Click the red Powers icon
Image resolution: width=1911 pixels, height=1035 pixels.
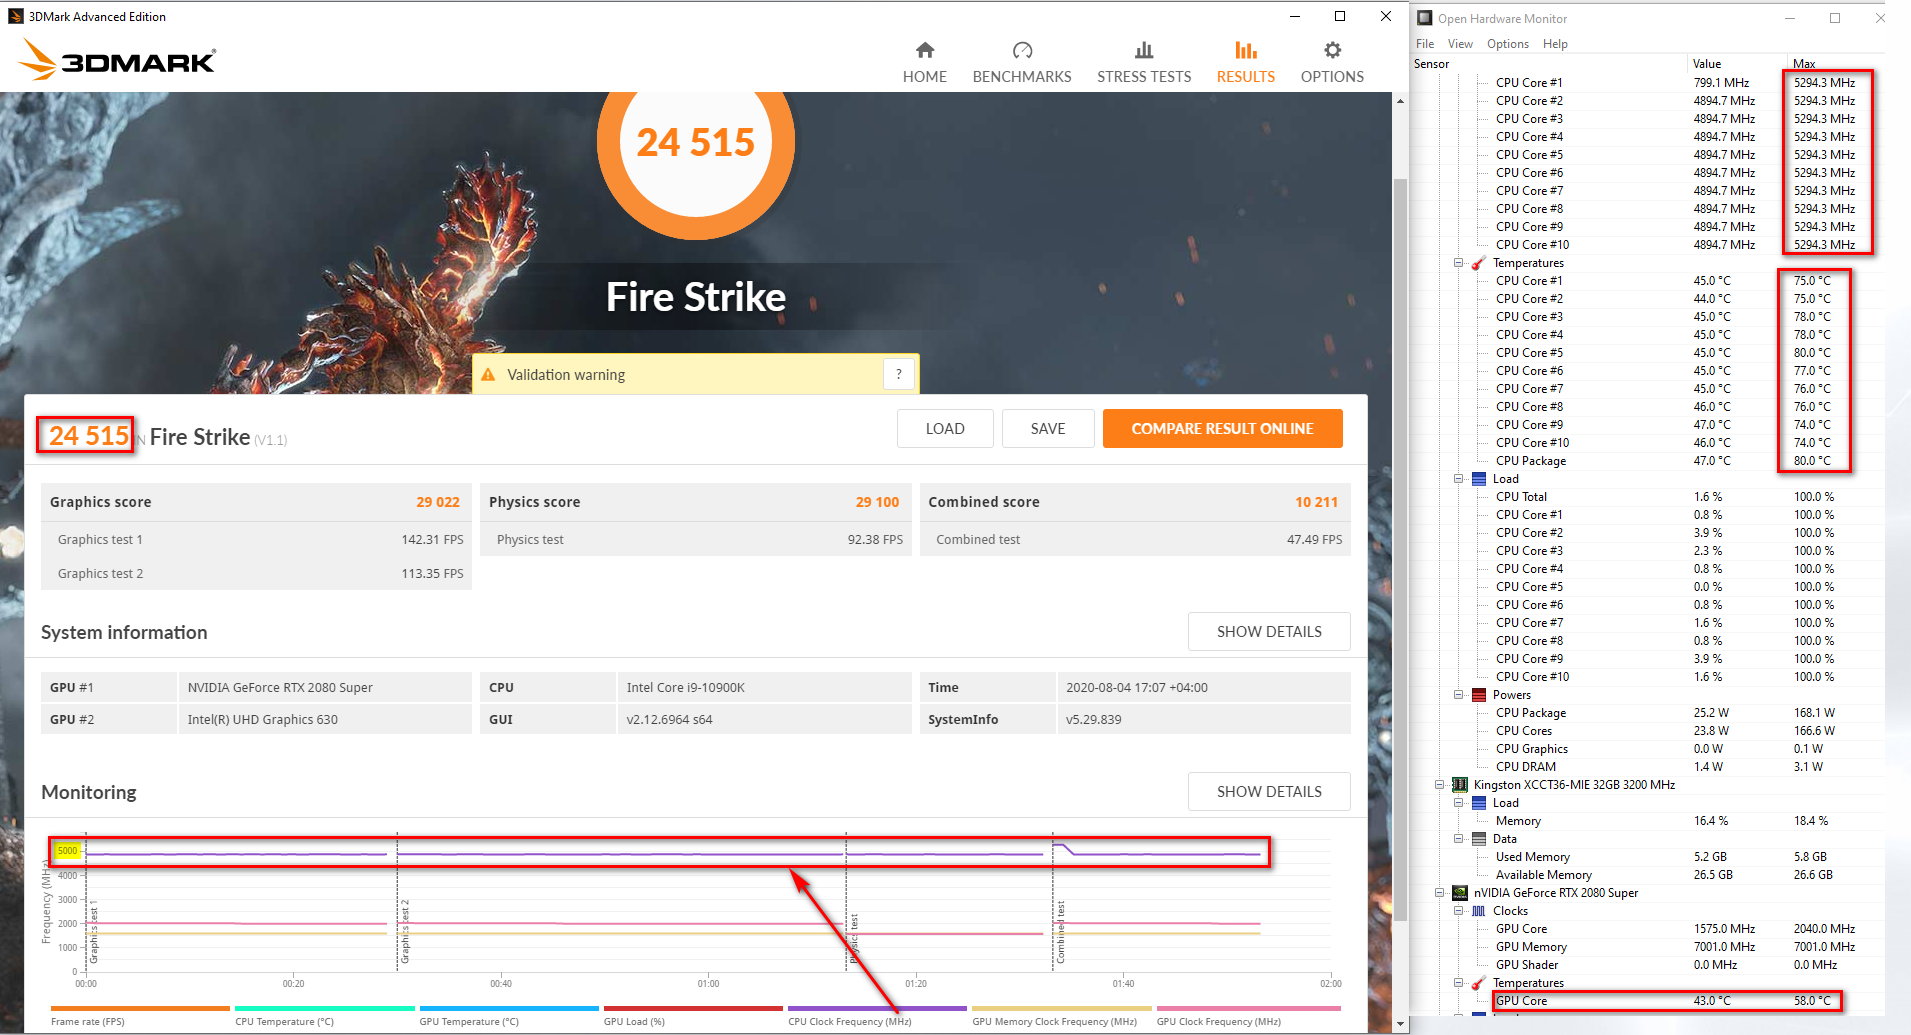click(x=1479, y=695)
